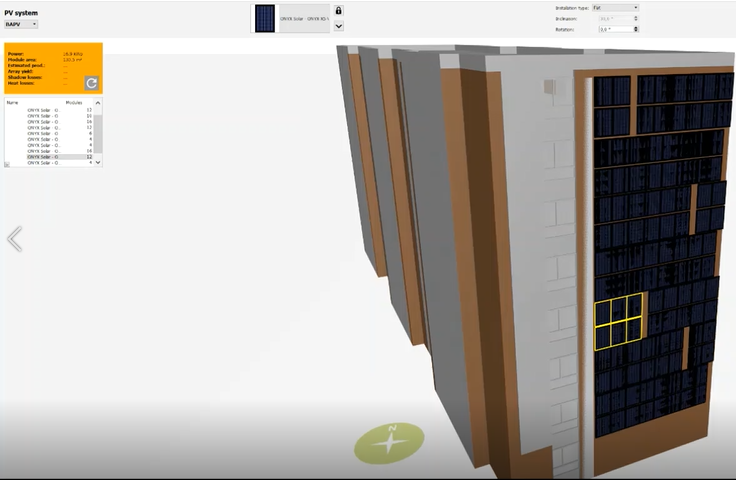Click the yellow-outlined selected panel group
The height and width of the screenshot is (480, 736).
click(617, 323)
